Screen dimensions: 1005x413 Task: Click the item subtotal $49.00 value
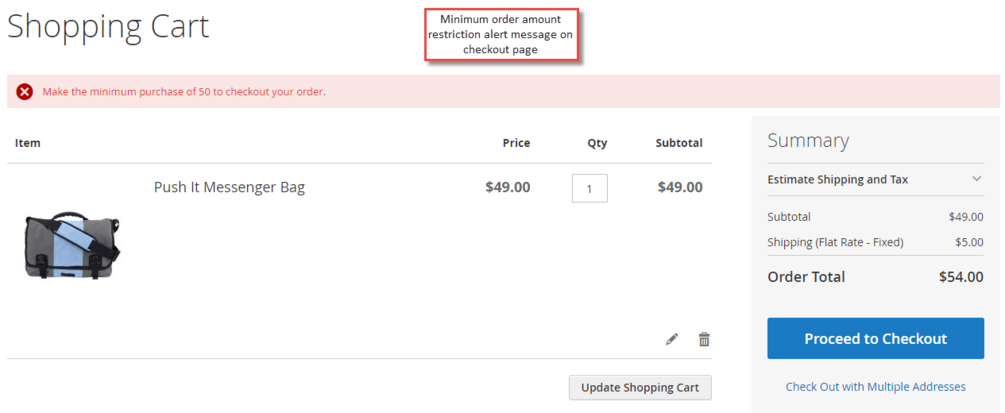(x=680, y=187)
